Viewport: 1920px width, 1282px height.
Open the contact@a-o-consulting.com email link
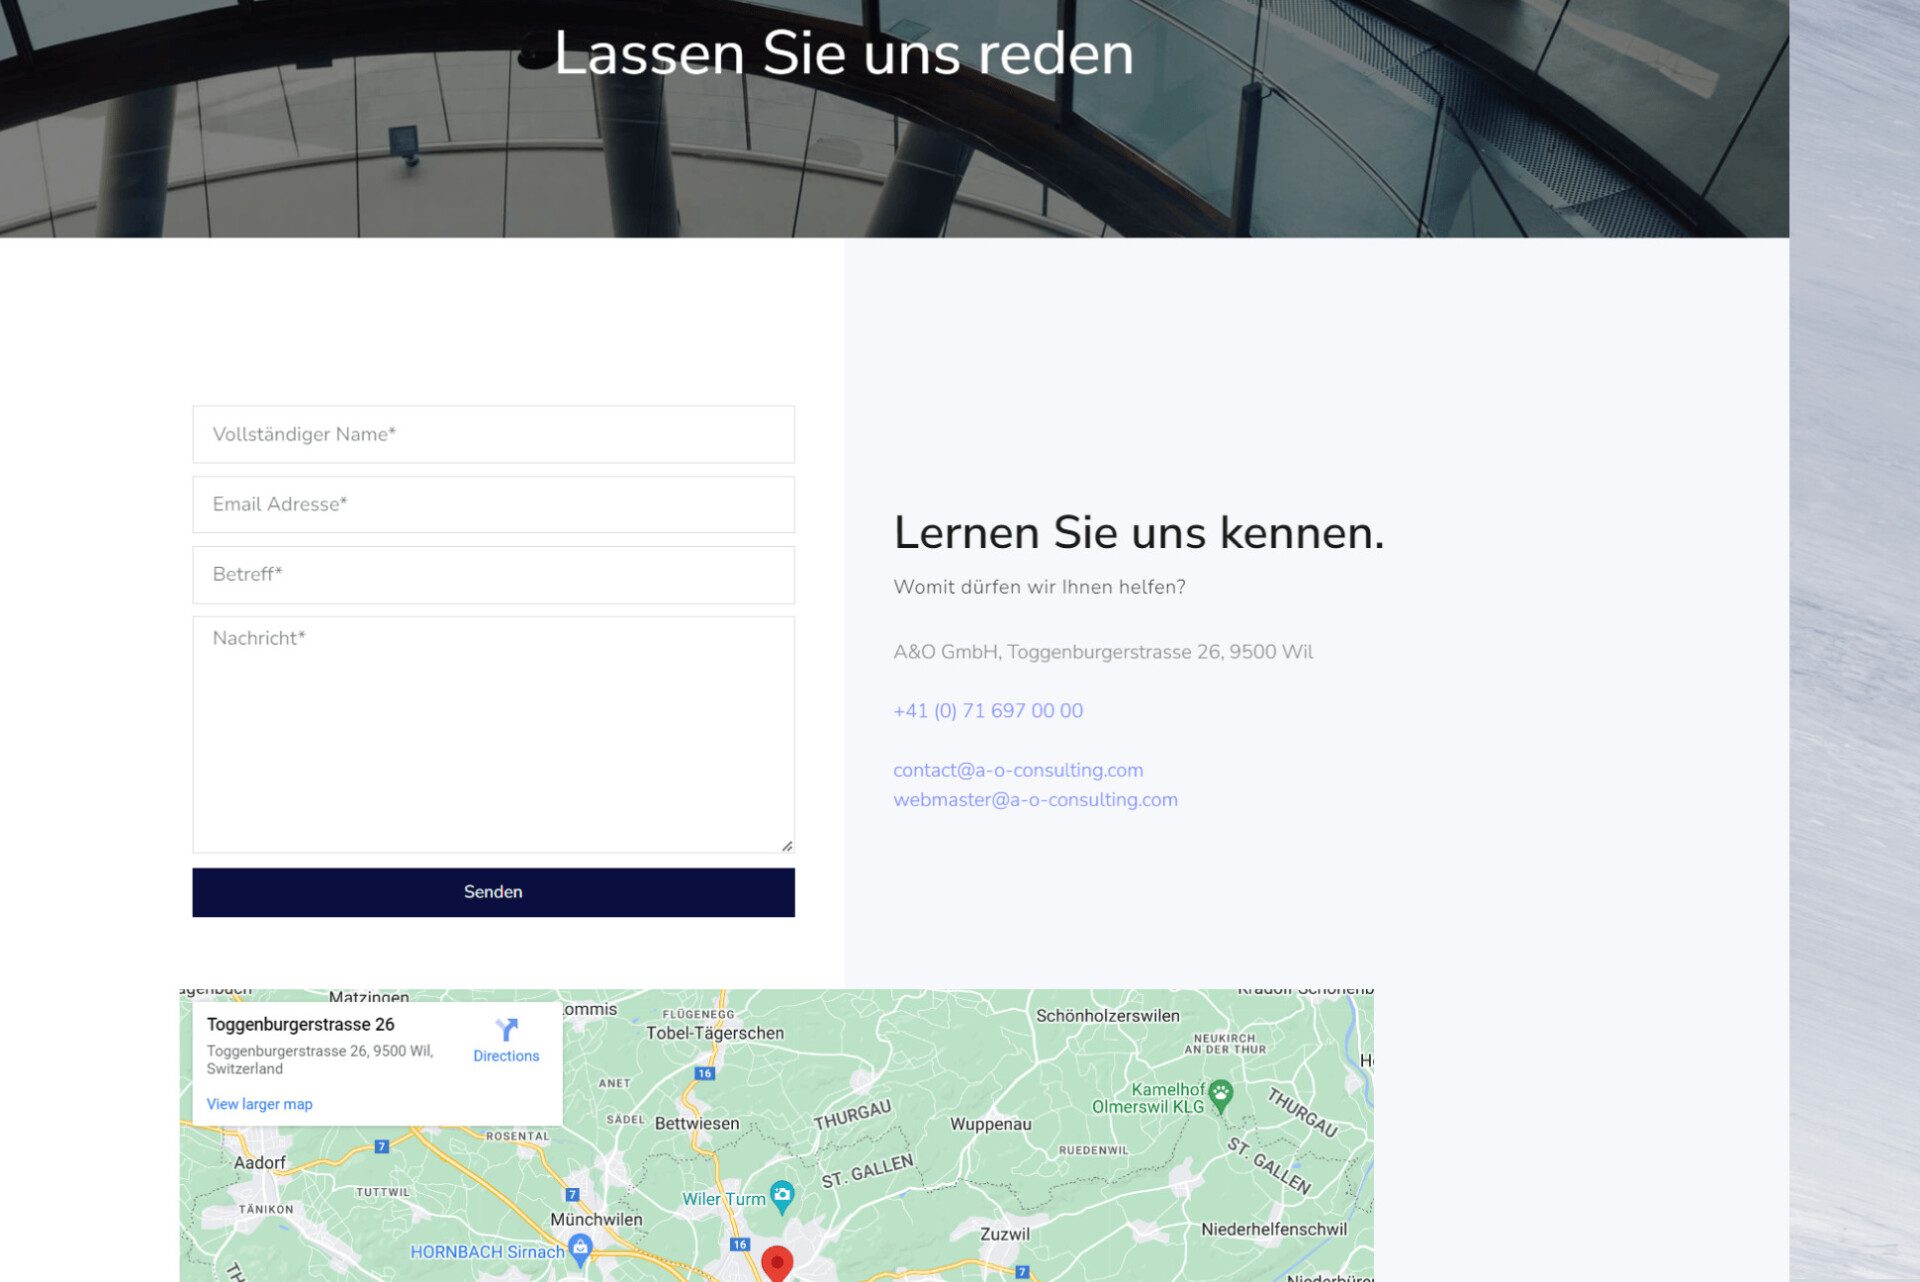(x=1017, y=770)
